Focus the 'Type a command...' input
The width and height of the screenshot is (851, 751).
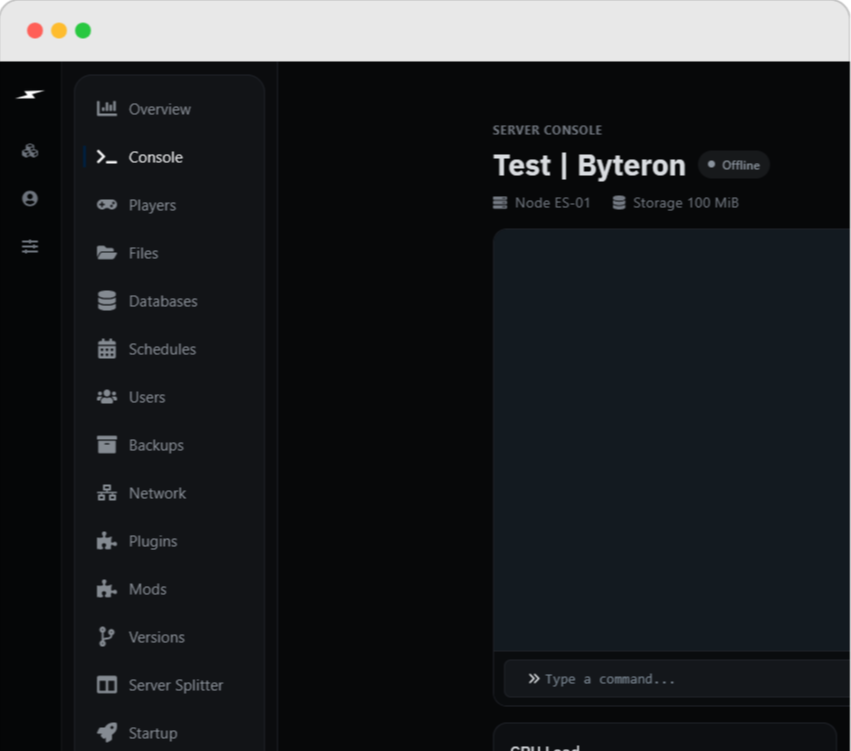point(677,679)
